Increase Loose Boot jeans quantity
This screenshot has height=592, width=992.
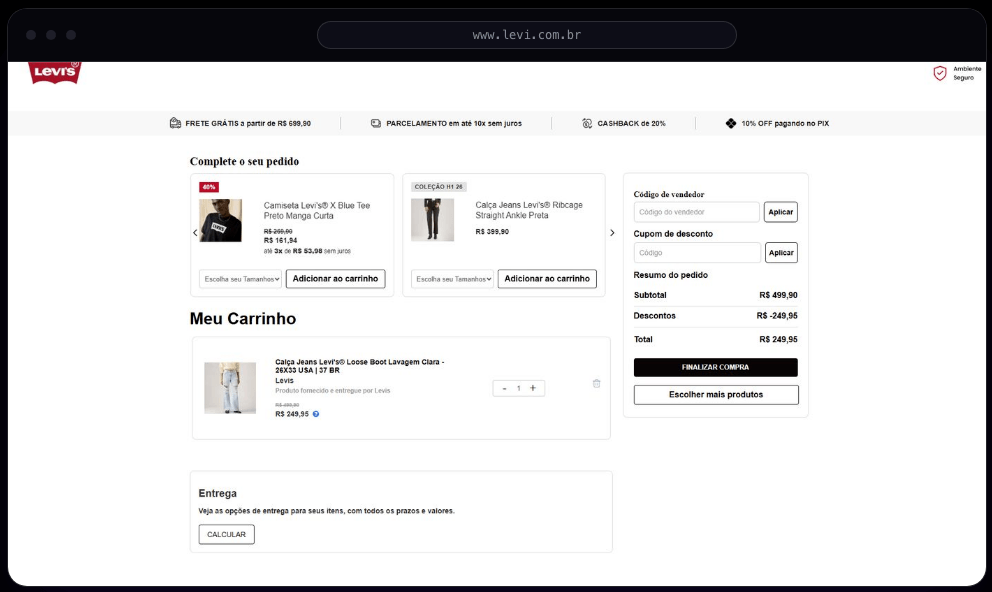[533, 388]
